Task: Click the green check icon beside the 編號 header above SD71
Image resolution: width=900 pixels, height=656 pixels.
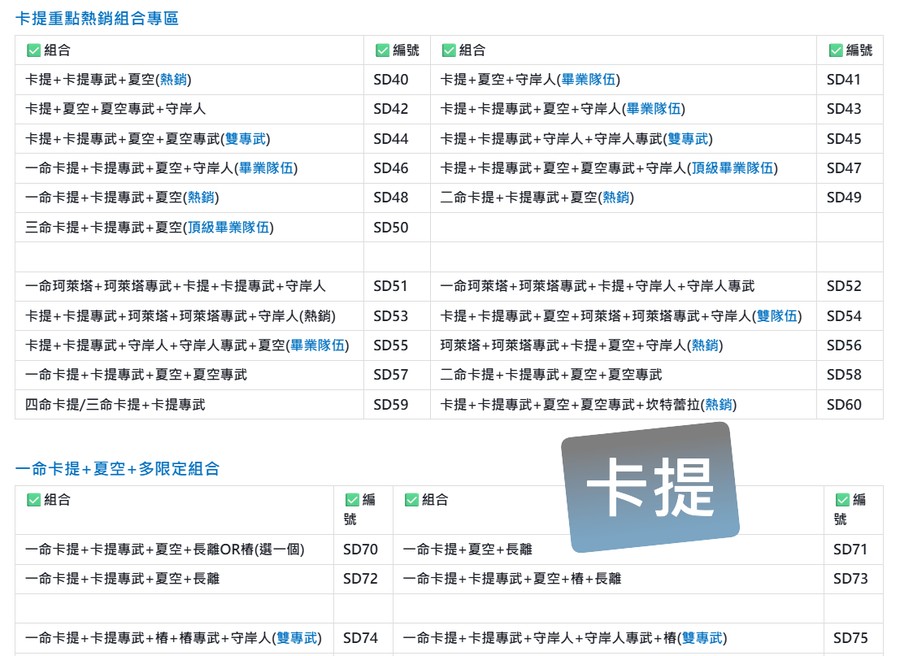Action: pos(843,500)
